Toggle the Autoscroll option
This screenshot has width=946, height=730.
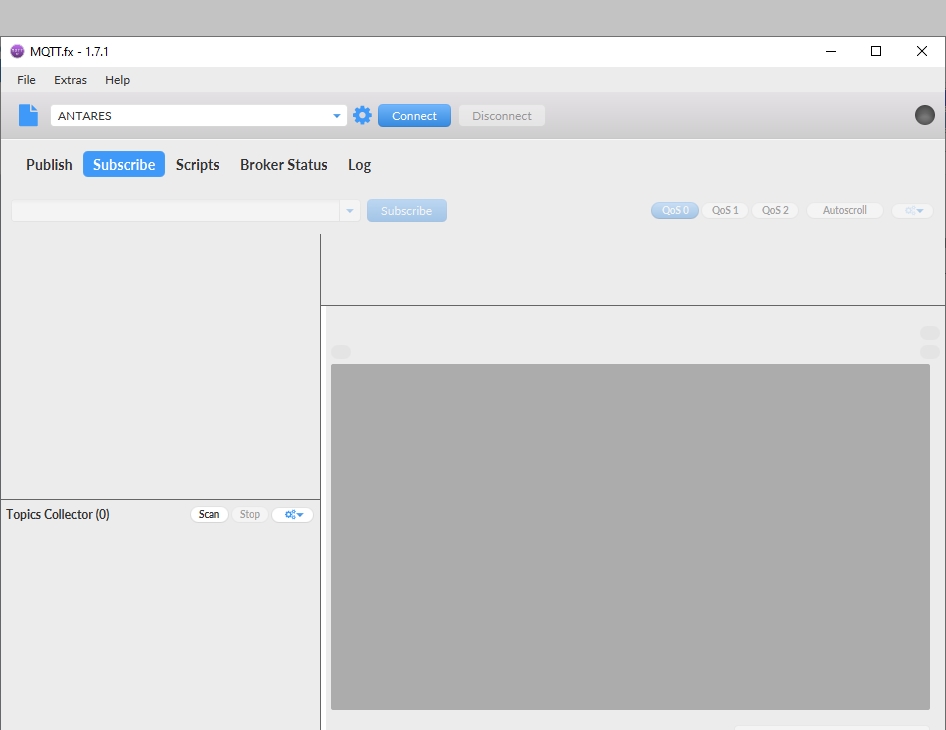[844, 211]
